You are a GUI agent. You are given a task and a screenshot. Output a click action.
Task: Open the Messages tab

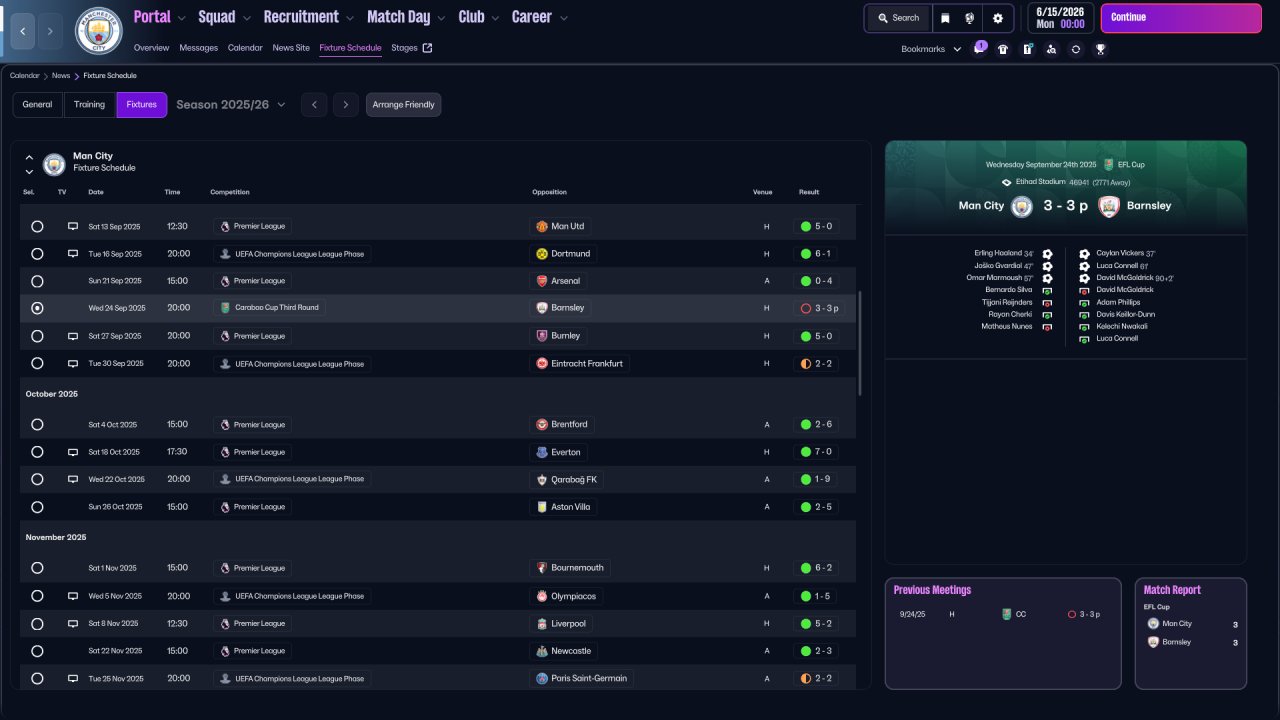[199, 48]
